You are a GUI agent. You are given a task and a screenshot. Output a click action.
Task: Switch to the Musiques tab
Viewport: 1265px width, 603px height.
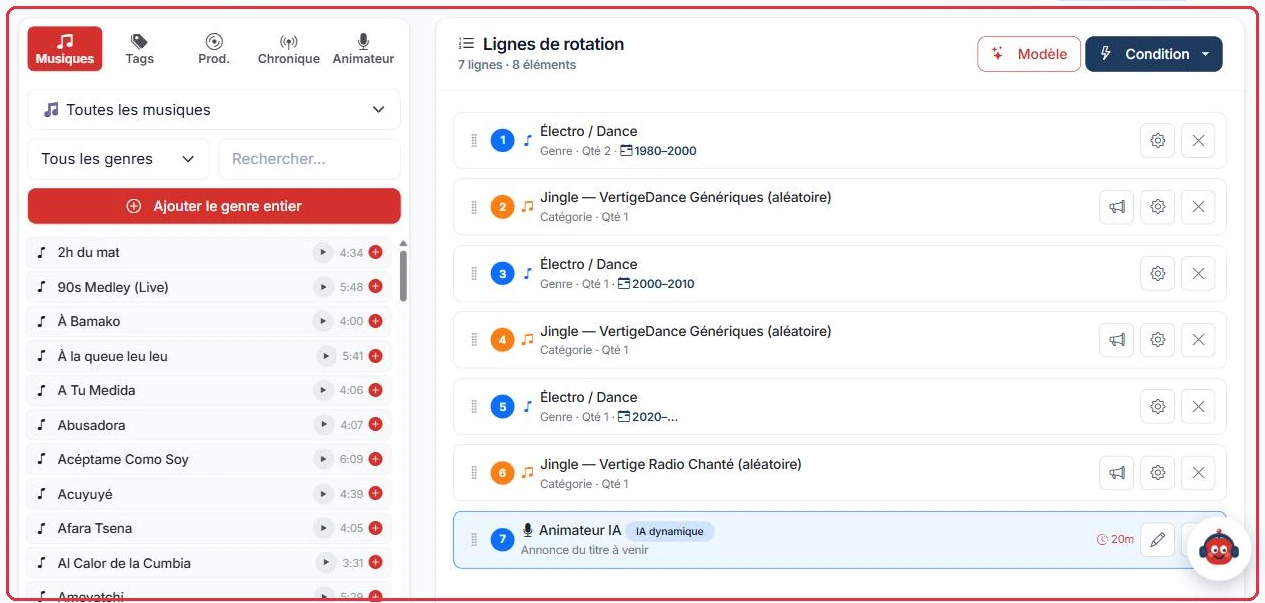pyautogui.click(x=65, y=49)
